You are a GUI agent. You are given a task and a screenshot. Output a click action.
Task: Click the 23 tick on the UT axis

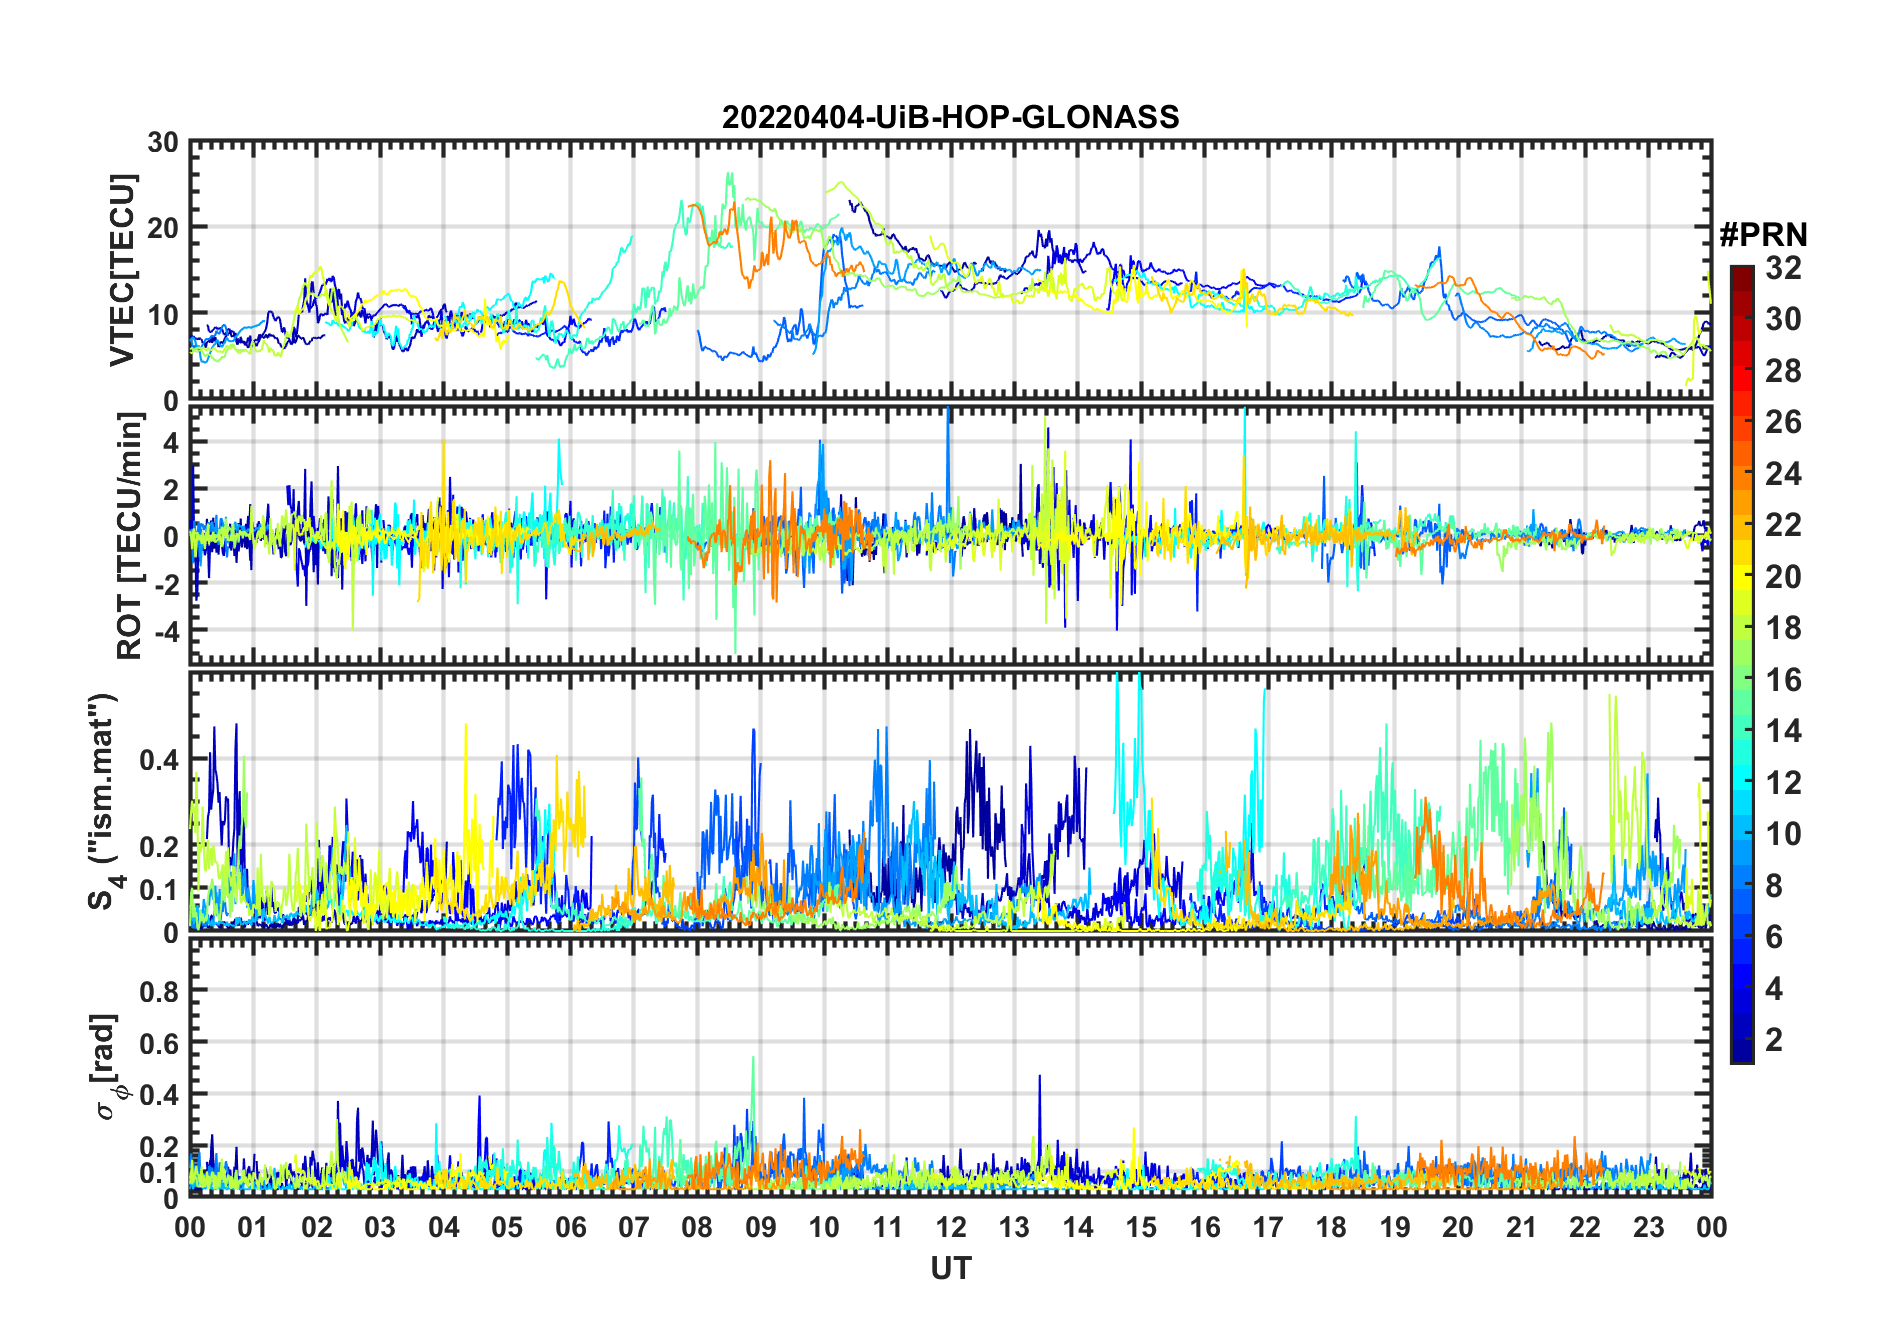coord(1648,1227)
